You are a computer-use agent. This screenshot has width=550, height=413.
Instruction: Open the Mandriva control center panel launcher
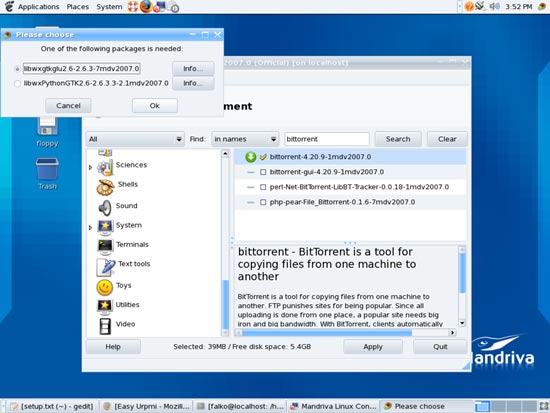159,7
